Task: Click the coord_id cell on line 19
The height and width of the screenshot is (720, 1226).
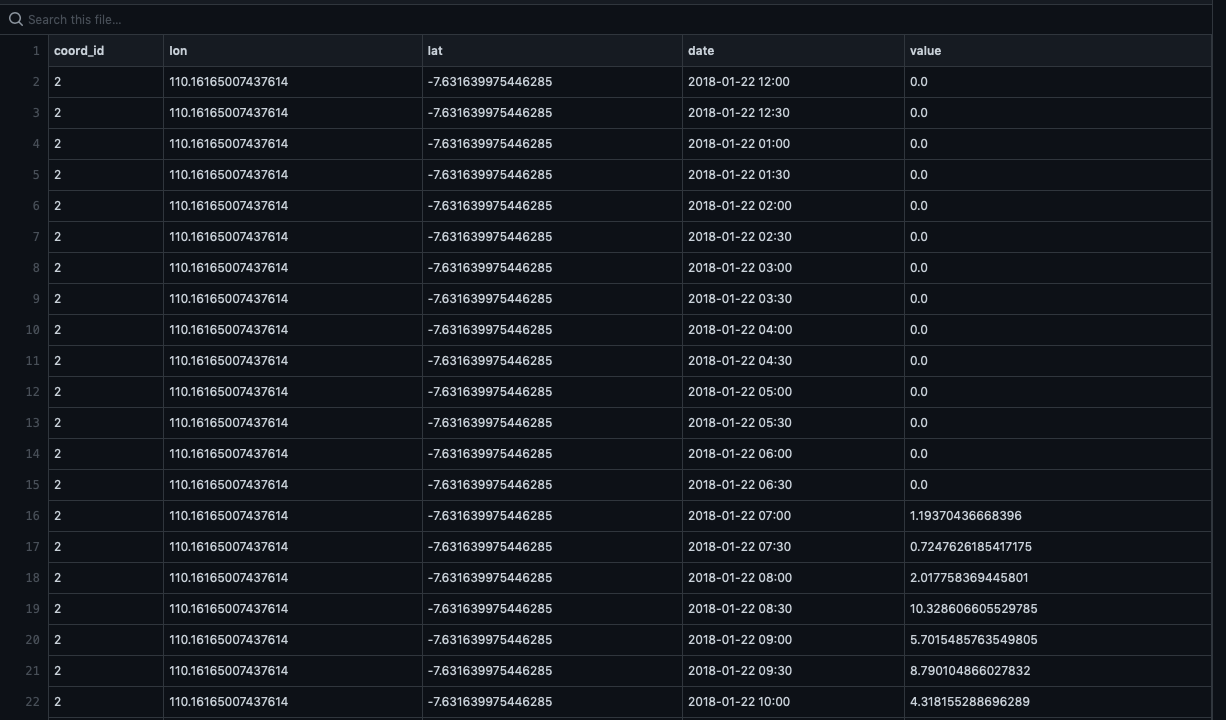Action: click(x=58, y=609)
